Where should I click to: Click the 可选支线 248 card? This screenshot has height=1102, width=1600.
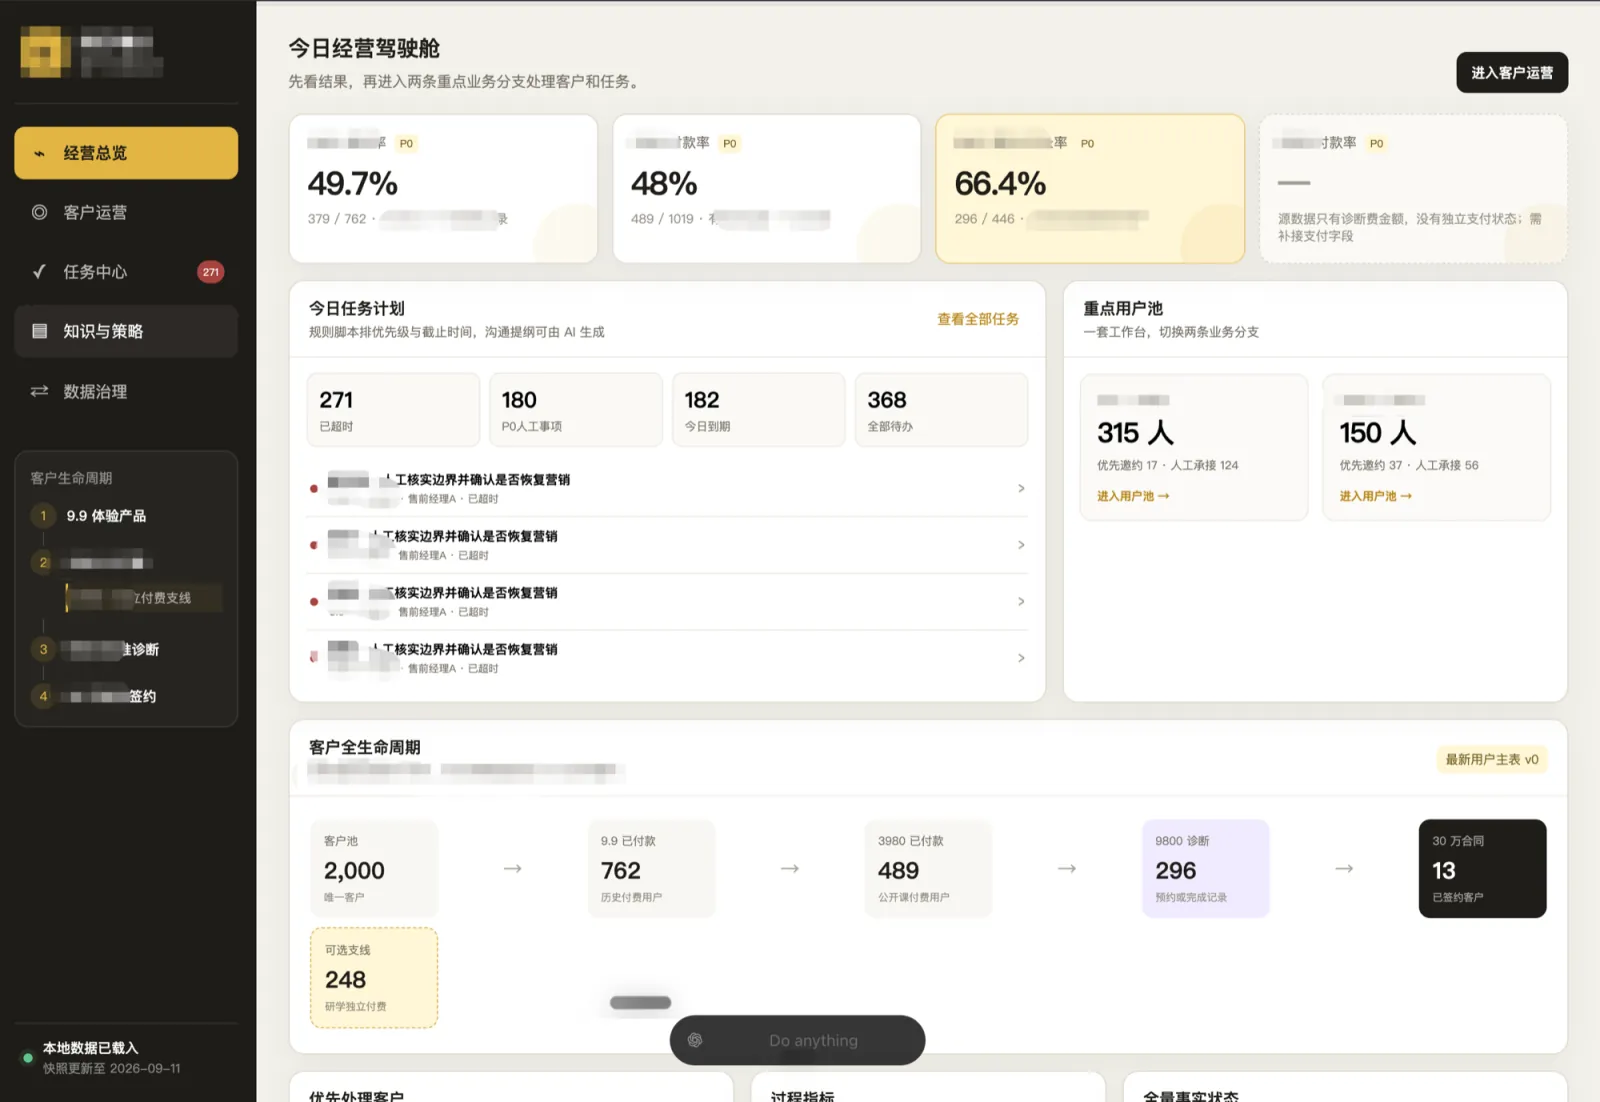coord(374,978)
